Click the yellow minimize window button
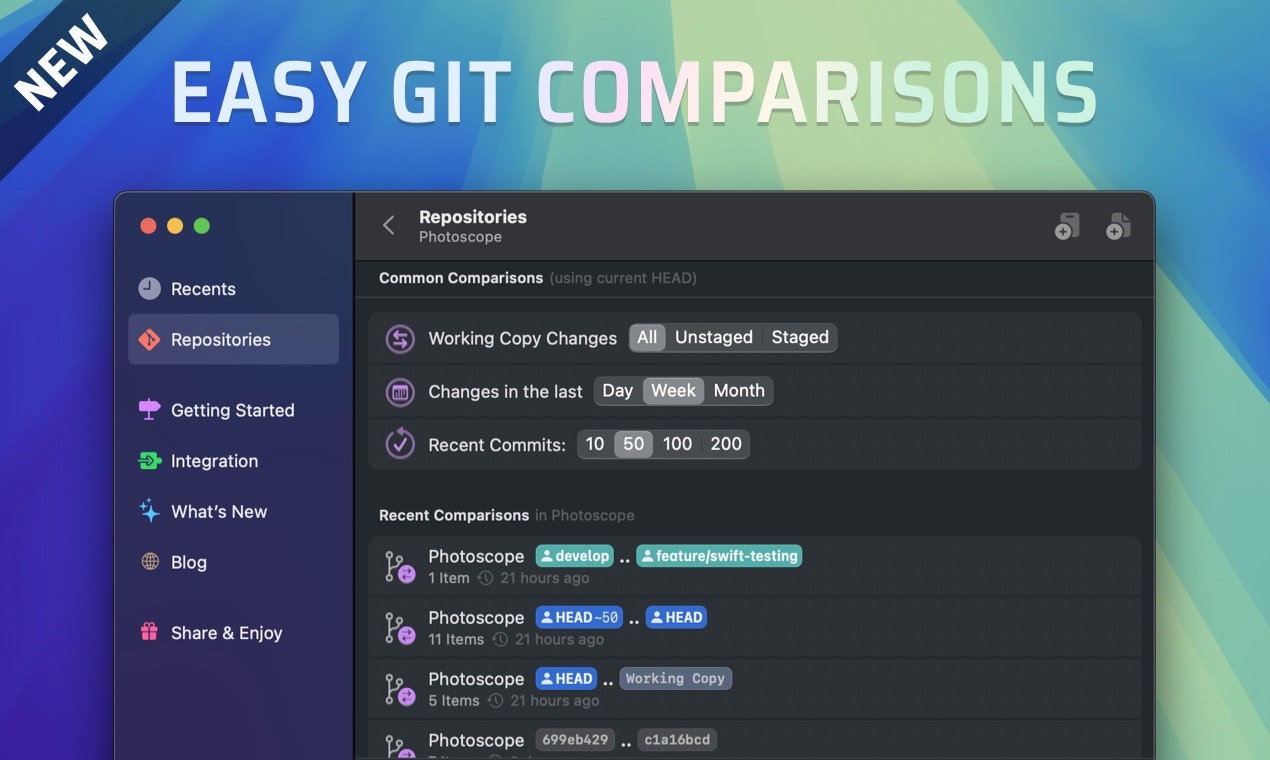Image resolution: width=1270 pixels, height=760 pixels. click(175, 226)
